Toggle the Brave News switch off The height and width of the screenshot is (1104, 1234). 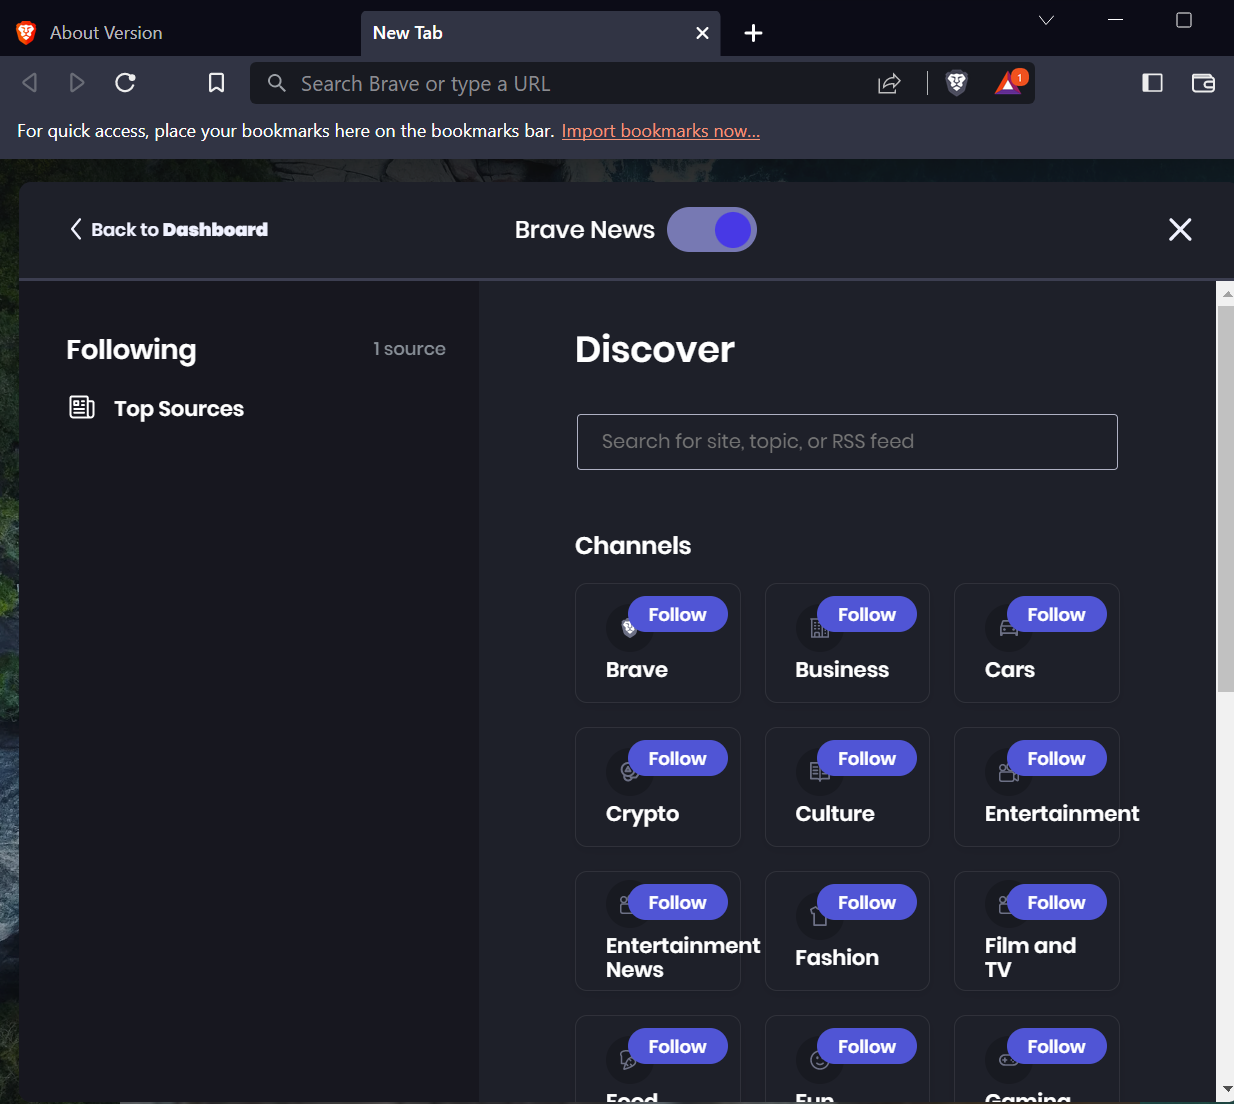tap(712, 230)
